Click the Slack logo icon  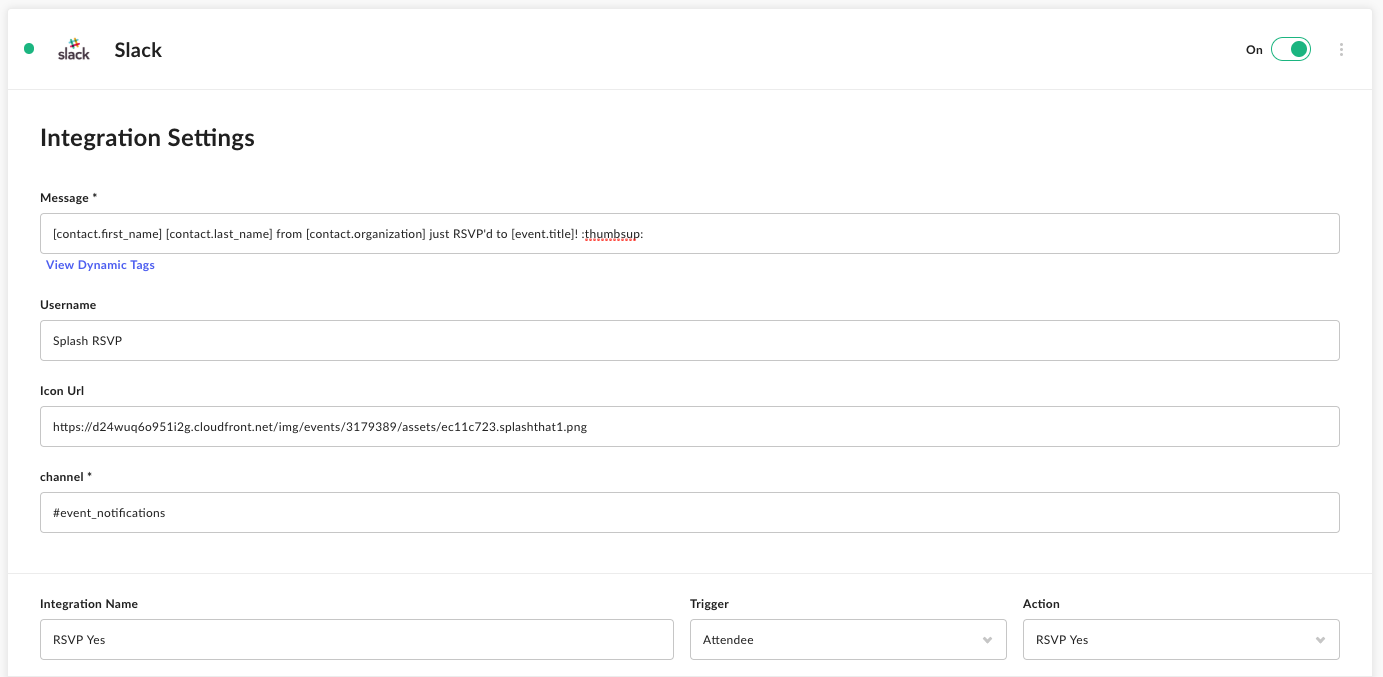(x=74, y=49)
